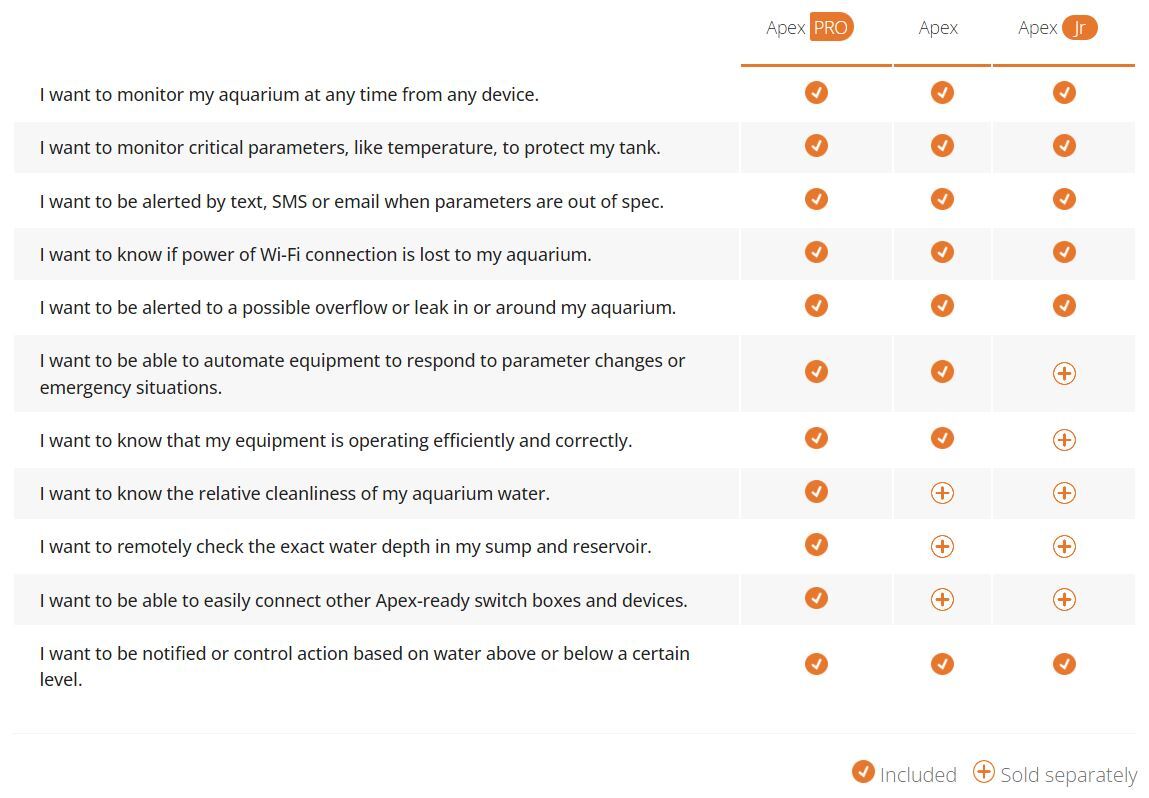Select the Apex PRO column header

(810, 28)
